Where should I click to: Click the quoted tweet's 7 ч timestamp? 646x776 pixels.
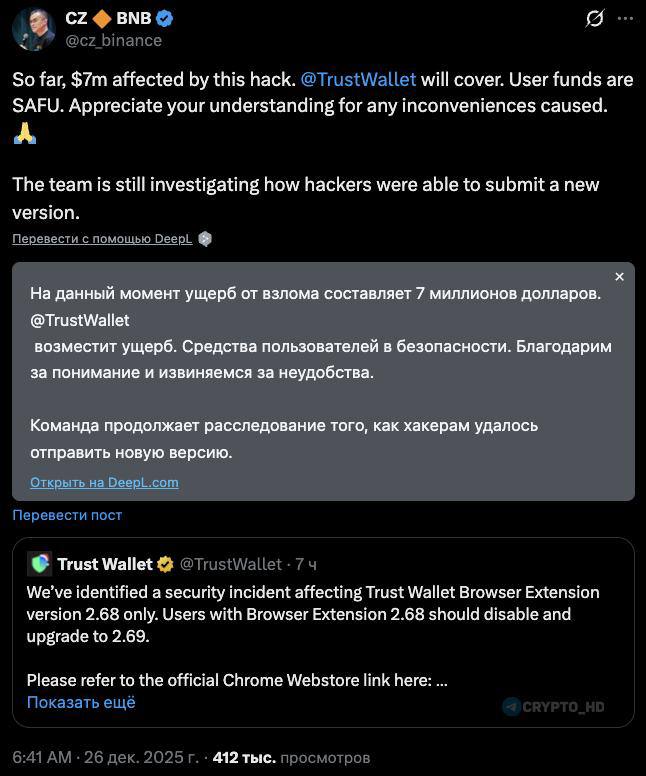point(306,564)
